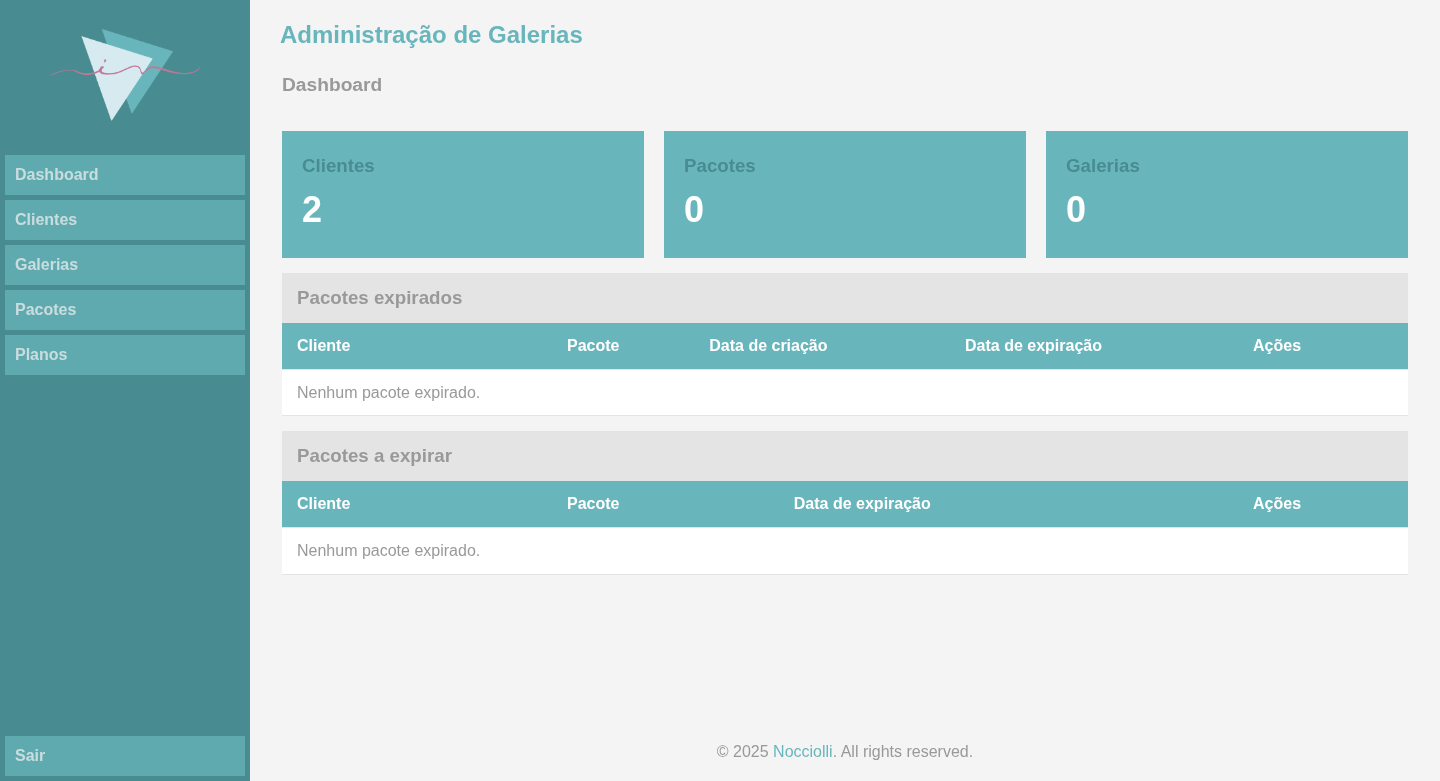The height and width of the screenshot is (781, 1440).
Task: Click "Nenhum pacote expirado." row under Pacotes expirados
Action: (845, 393)
